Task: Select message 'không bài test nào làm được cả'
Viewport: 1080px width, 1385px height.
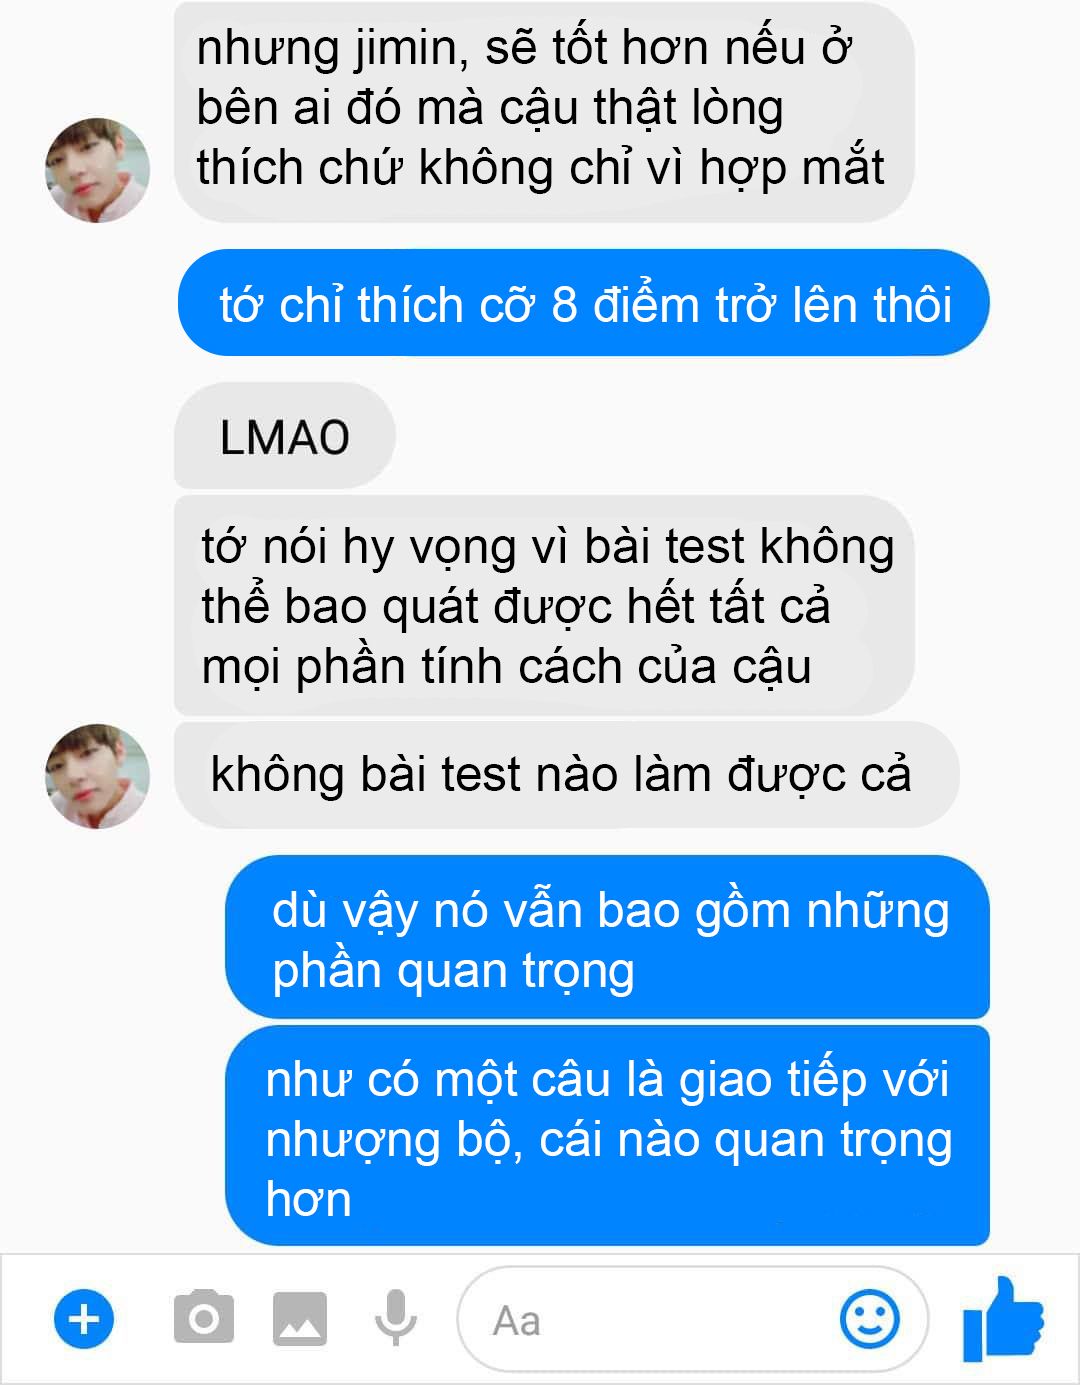Action: [x=566, y=775]
